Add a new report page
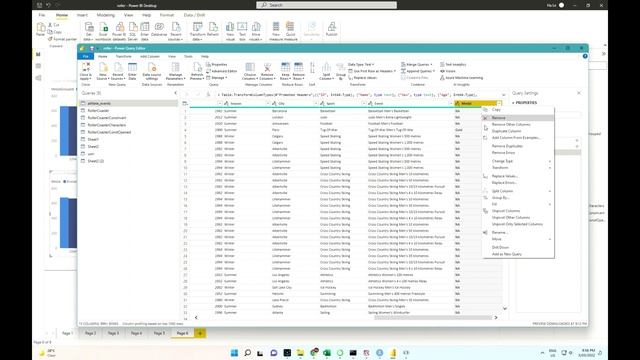This screenshot has width=640, height=360. (200, 333)
